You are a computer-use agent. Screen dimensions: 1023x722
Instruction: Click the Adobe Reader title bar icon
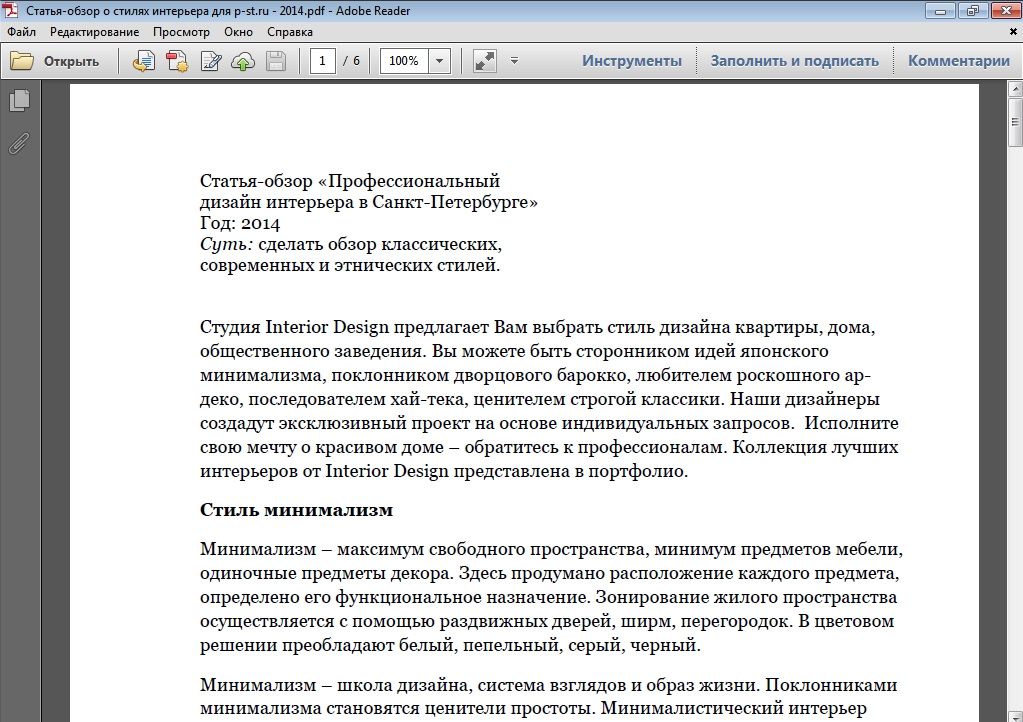click(x=11, y=10)
